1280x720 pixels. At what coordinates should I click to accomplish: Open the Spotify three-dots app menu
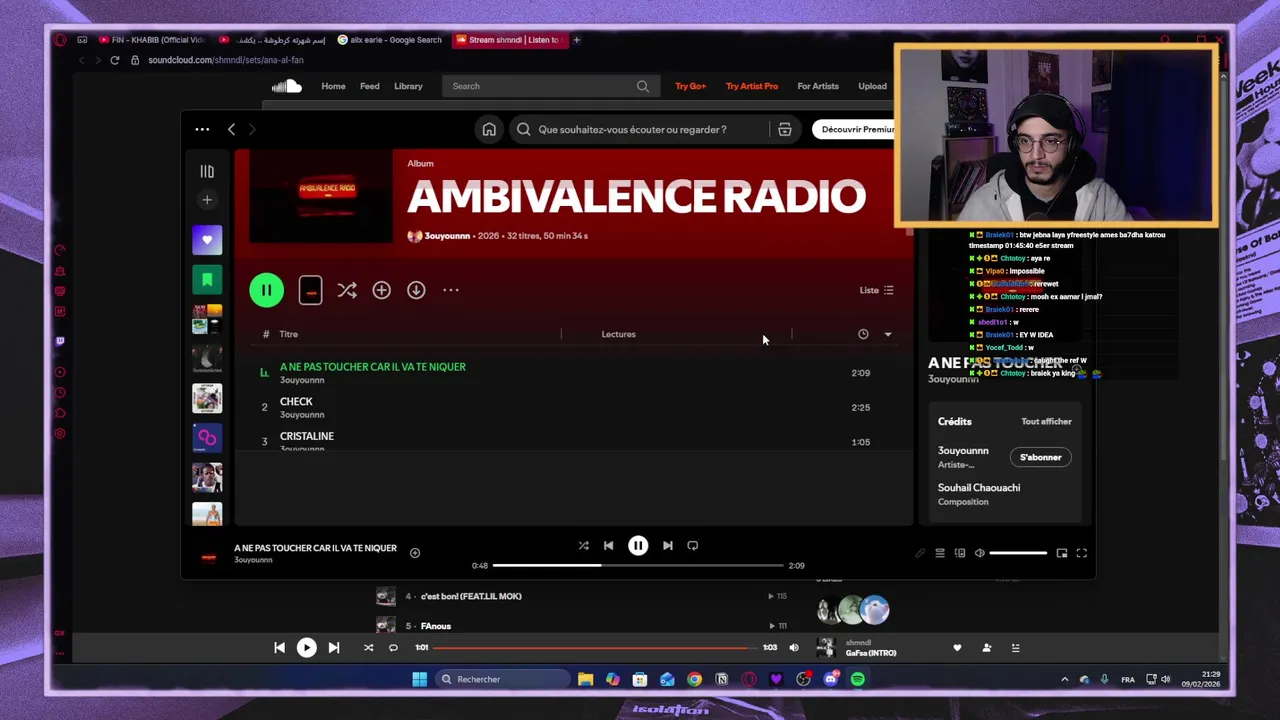[x=202, y=129]
